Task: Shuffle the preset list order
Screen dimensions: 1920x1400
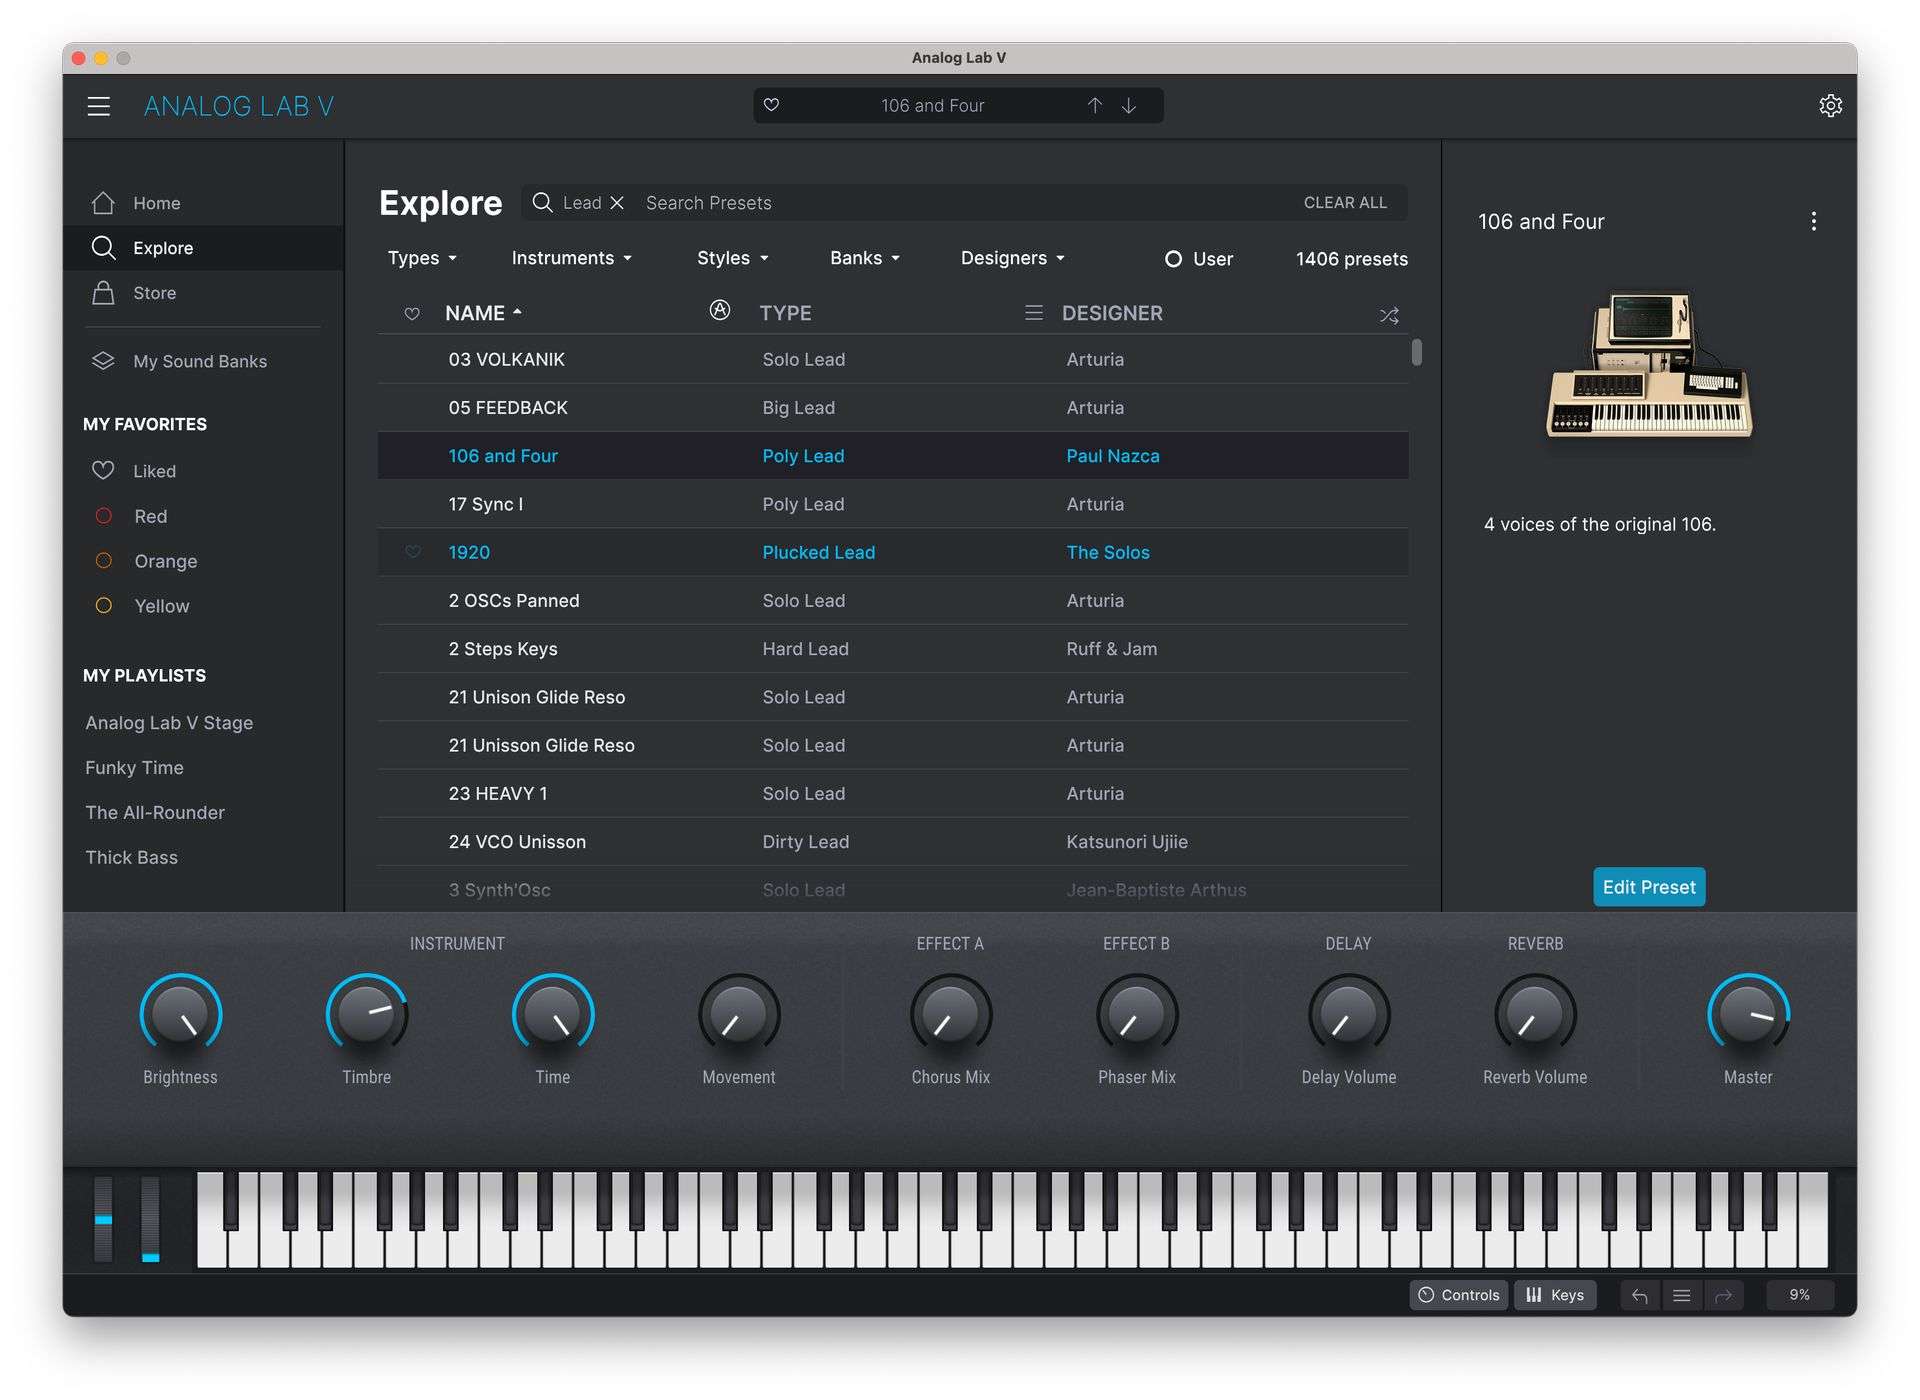Action: [1389, 315]
